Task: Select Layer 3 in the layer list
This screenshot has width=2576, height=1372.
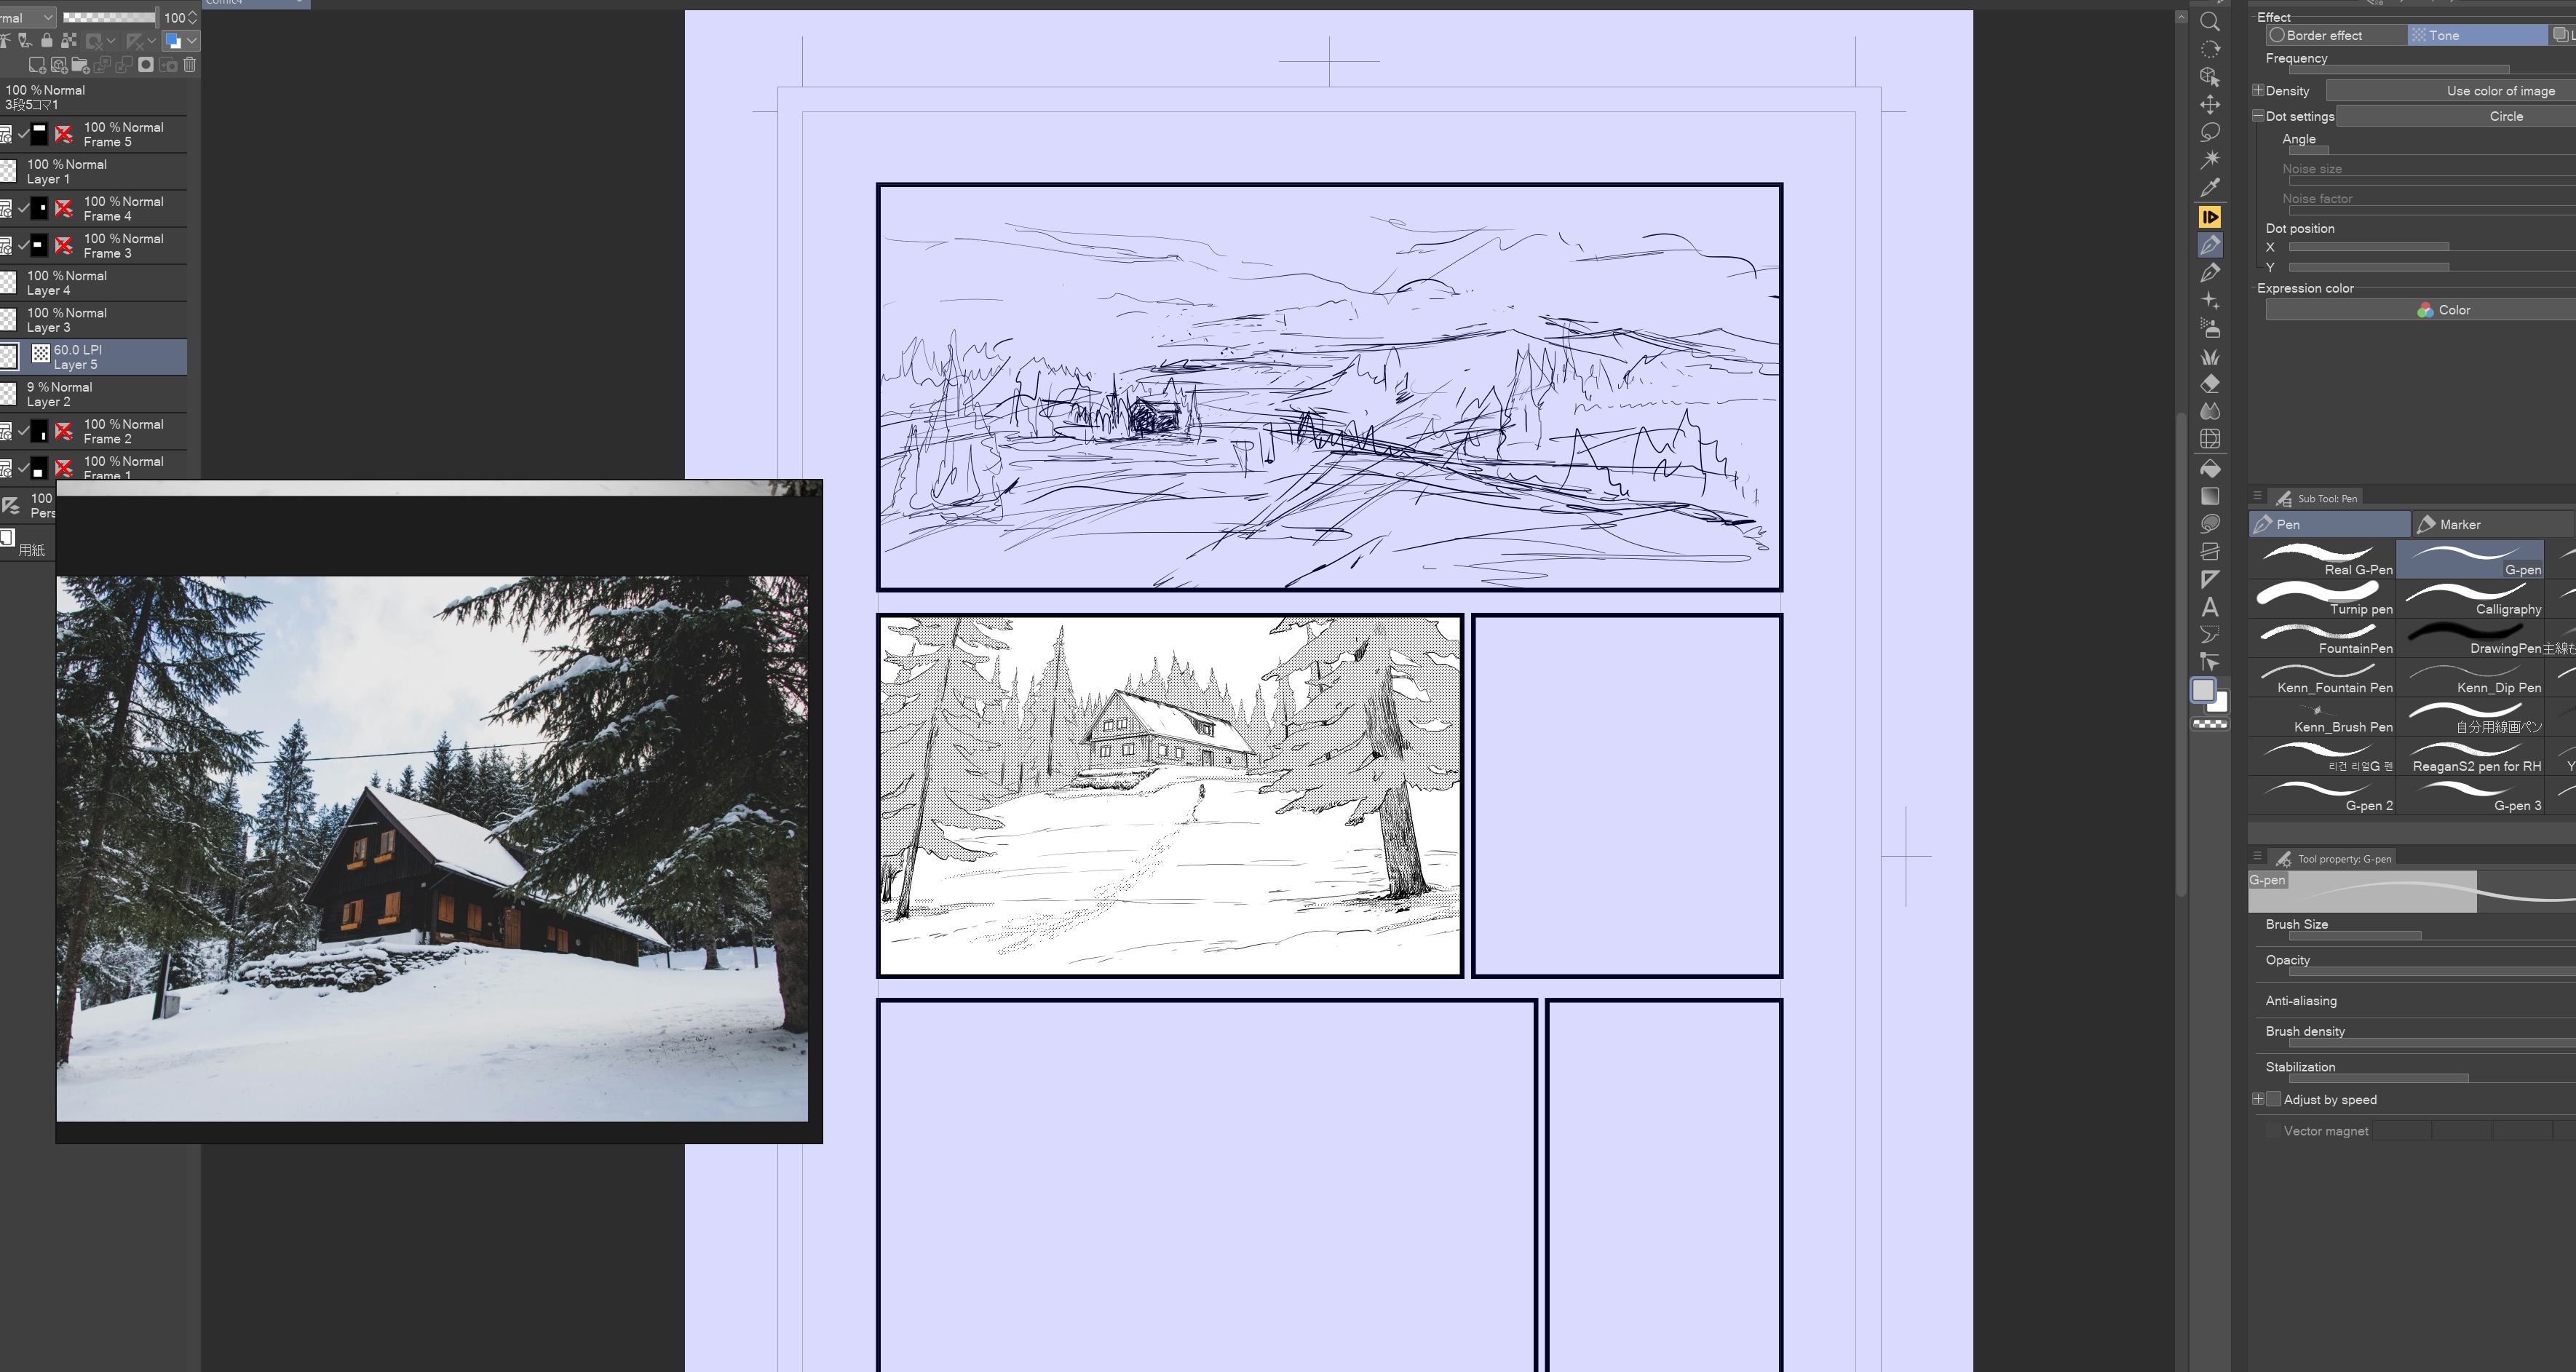Action: pos(93,320)
